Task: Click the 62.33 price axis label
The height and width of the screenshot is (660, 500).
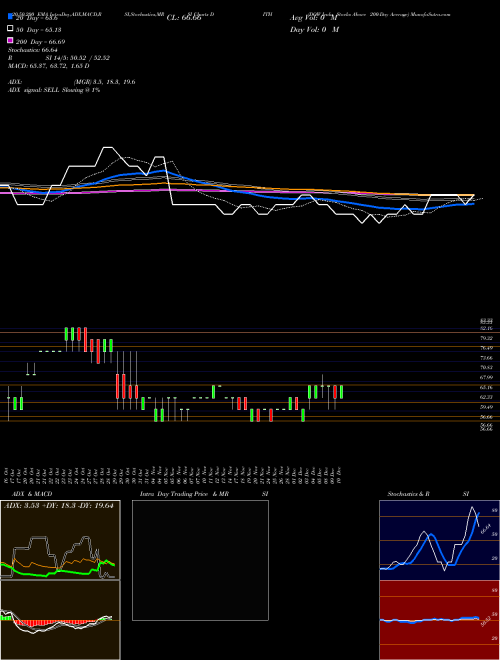Action: [x=487, y=397]
